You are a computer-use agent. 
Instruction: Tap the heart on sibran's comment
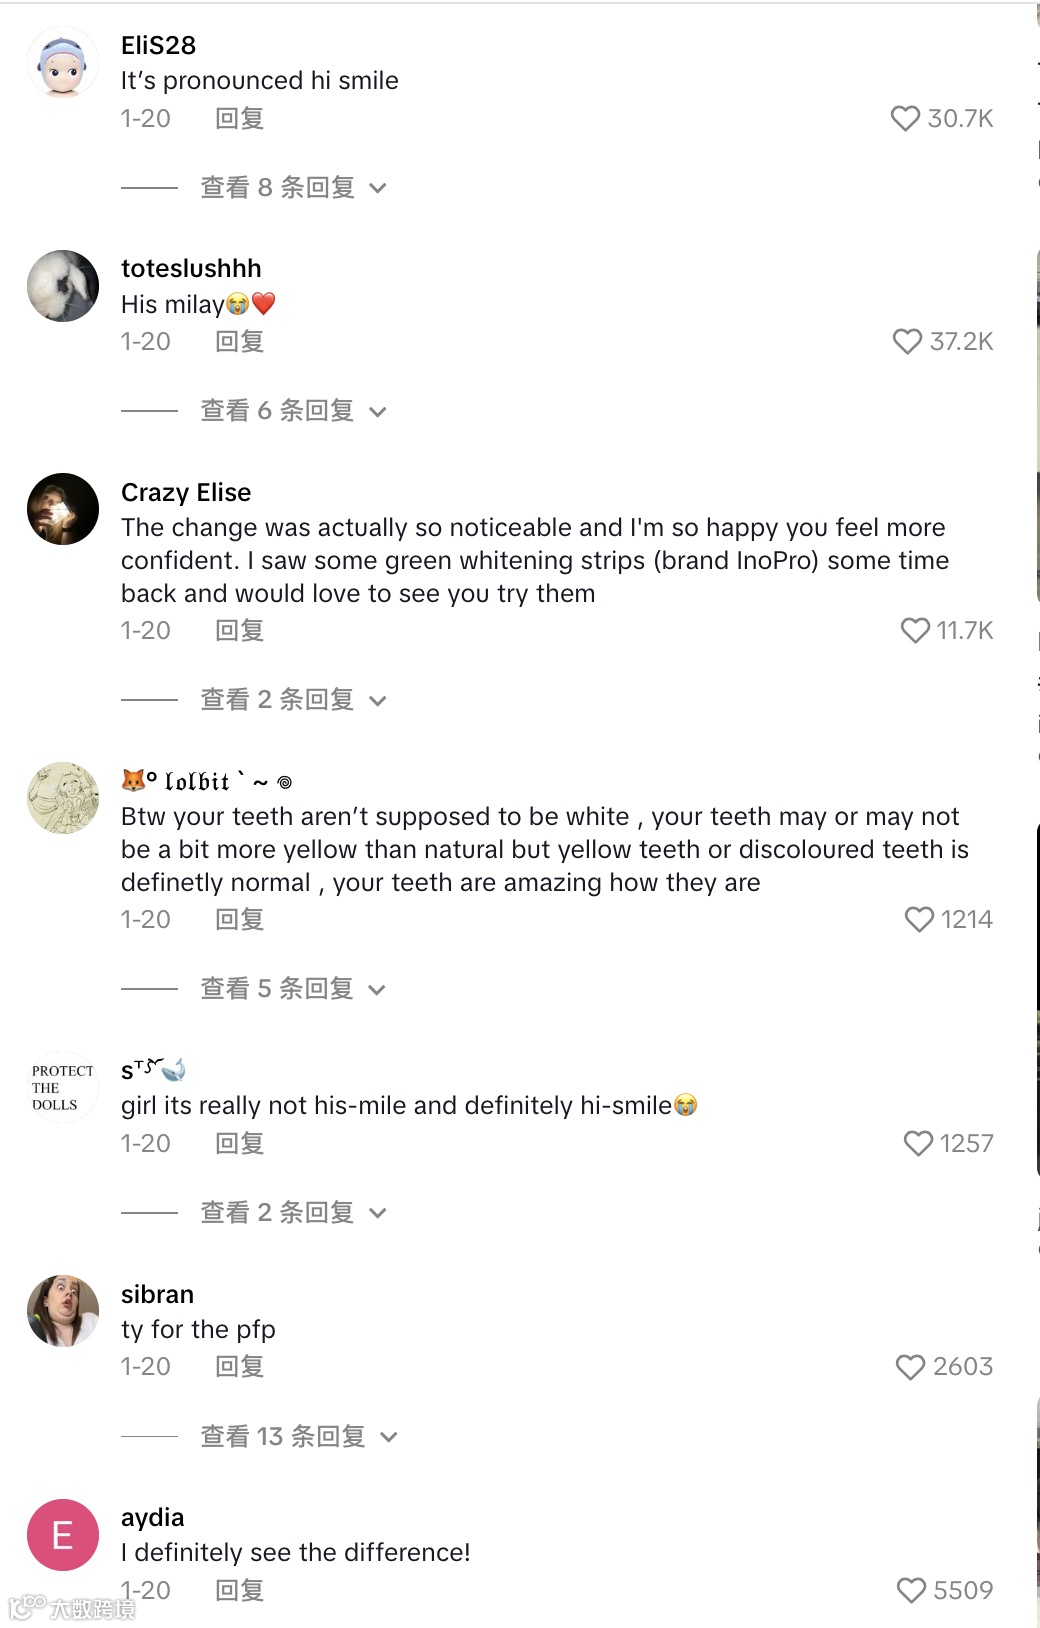pos(910,1367)
